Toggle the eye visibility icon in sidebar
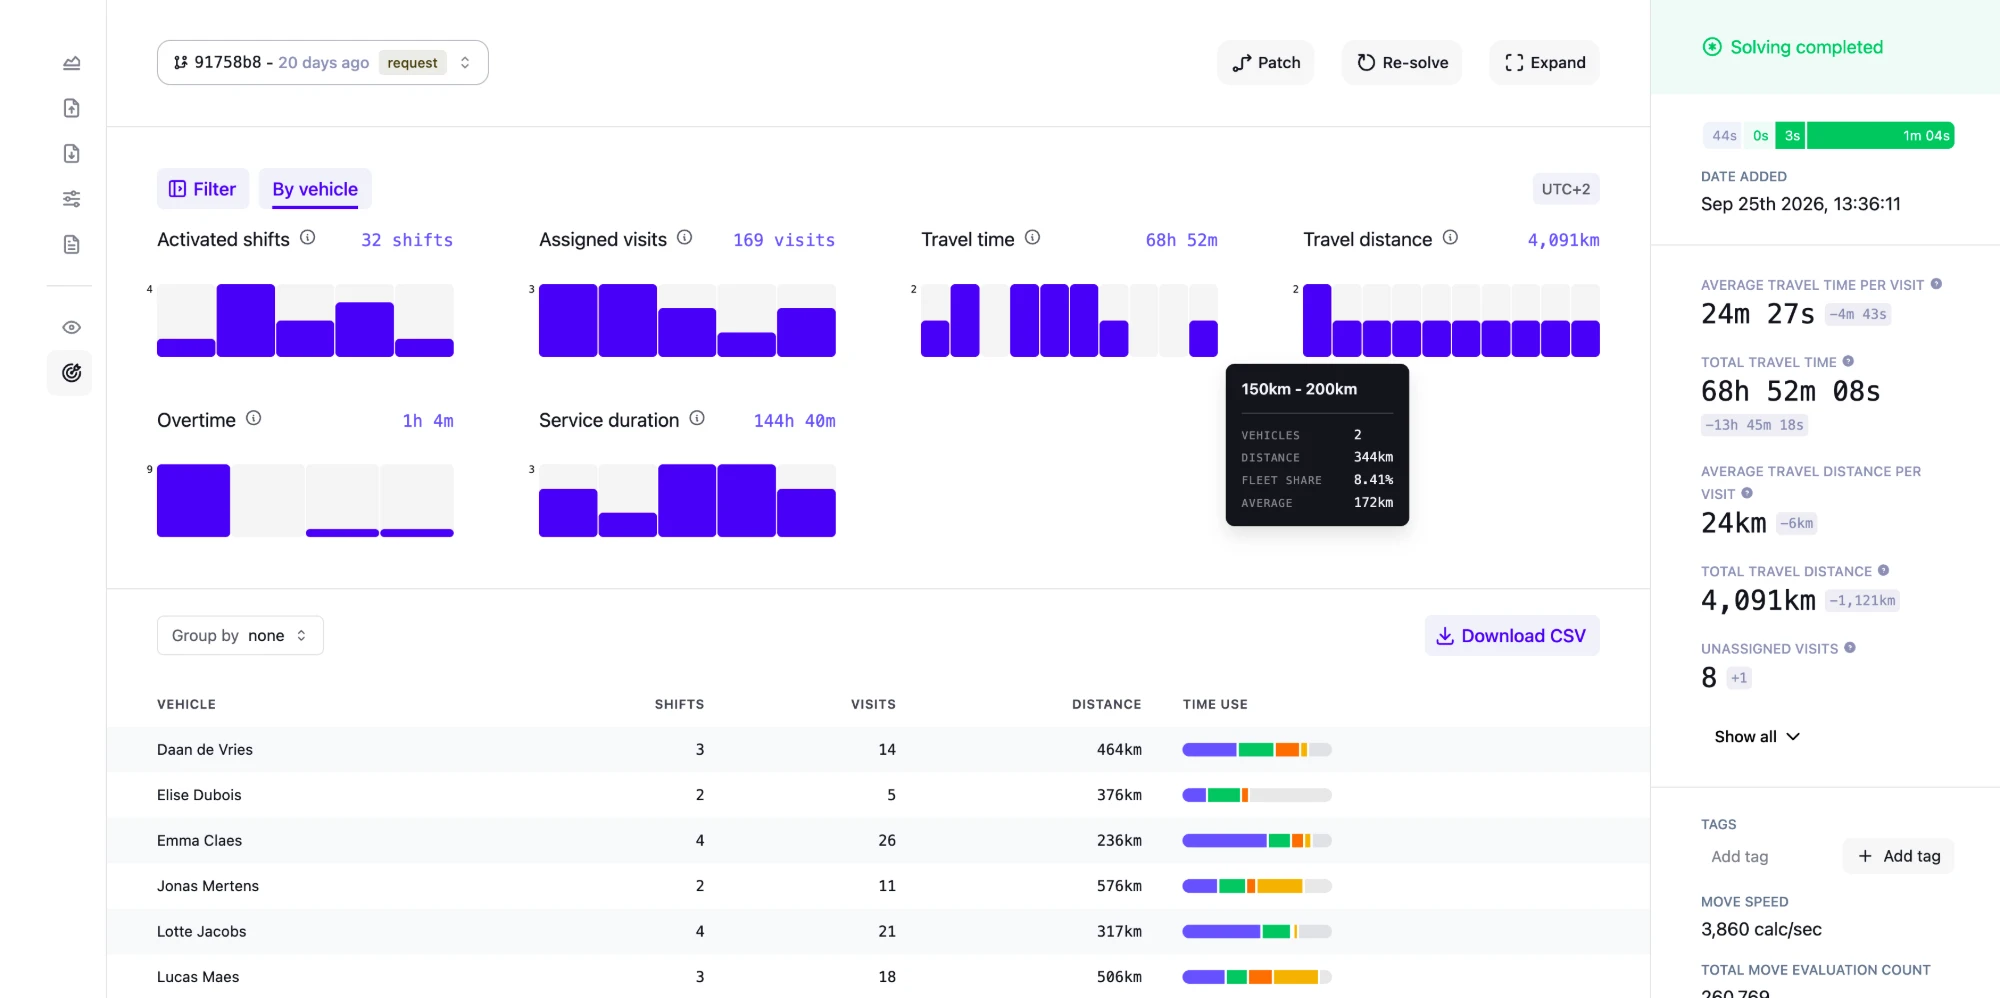The image size is (2000, 998). 71,327
